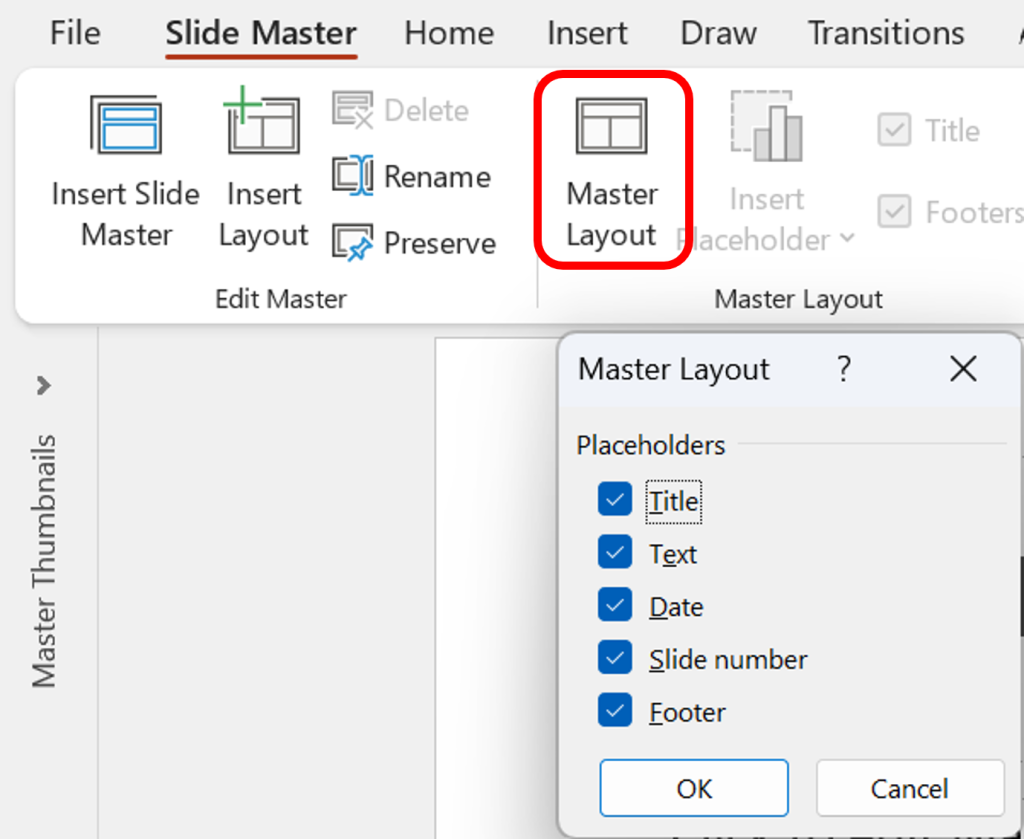Viewport: 1024px width, 839px height.
Task: Close the Master Layout dialog with the X
Action: click(962, 369)
